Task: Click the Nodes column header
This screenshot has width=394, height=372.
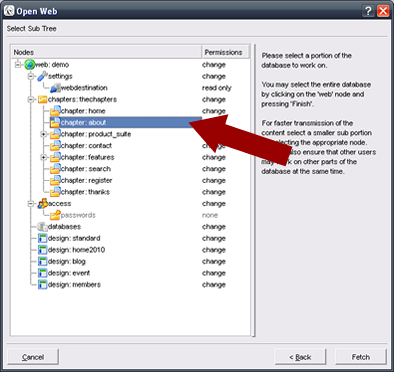Action: pyautogui.click(x=107, y=52)
